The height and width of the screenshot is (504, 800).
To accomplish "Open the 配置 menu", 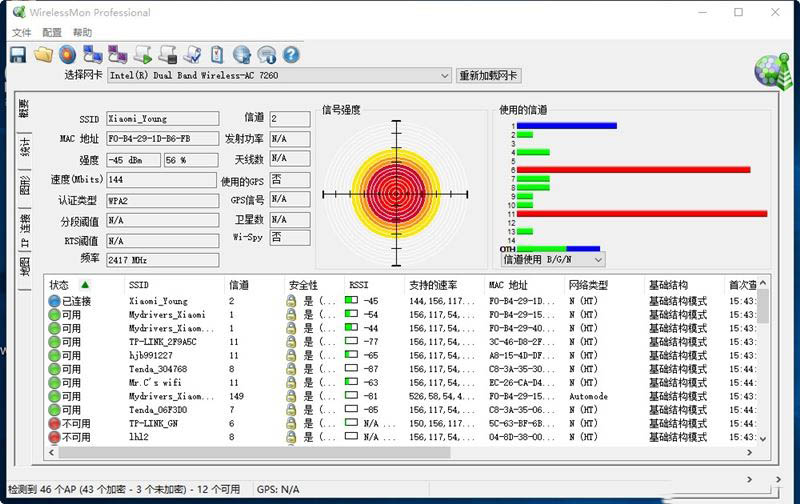I will 52,33.
